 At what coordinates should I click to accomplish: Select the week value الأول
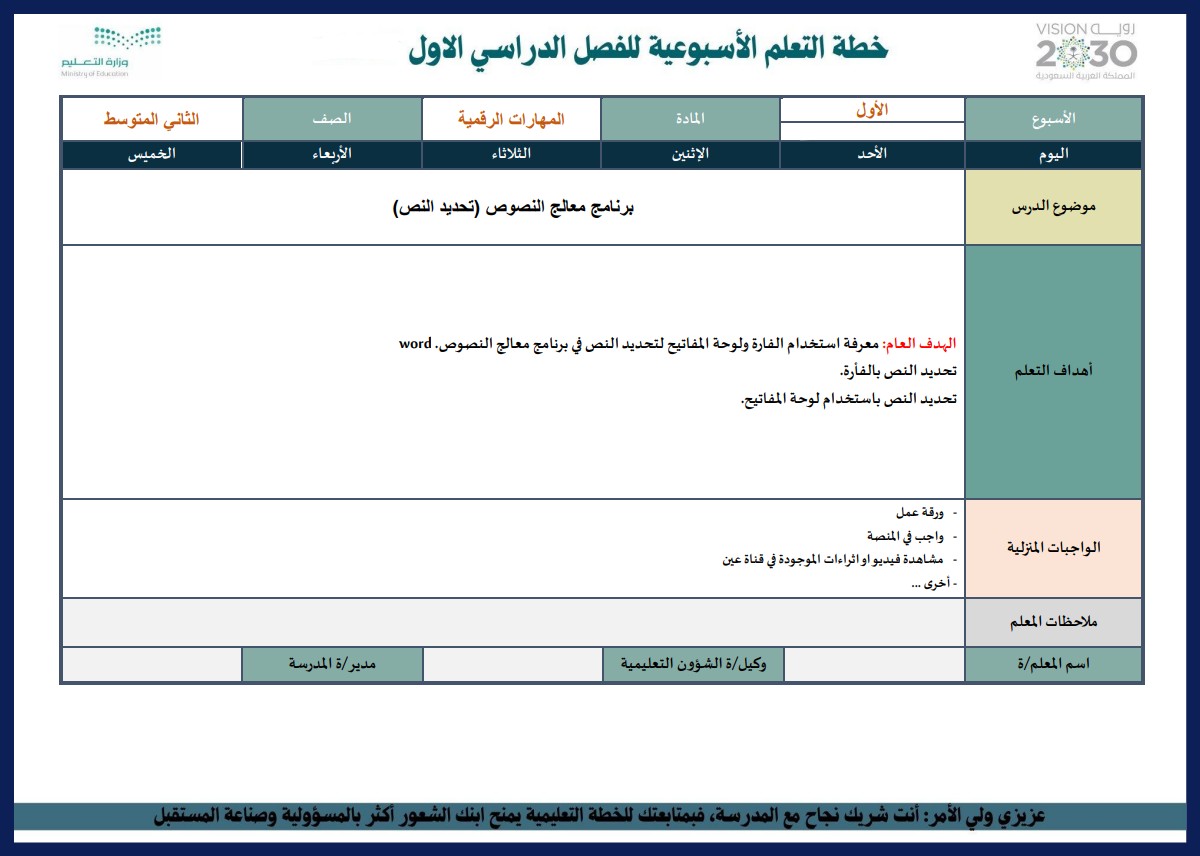click(872, 110)
